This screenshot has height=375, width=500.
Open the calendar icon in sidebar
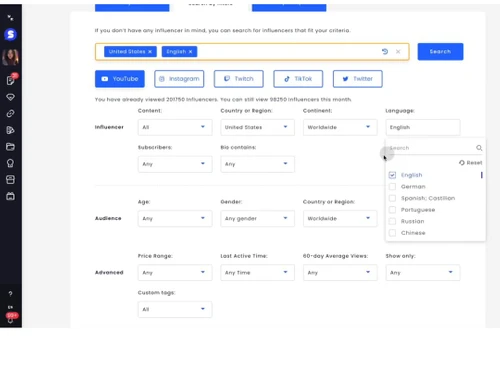pyautogui.click(x=10, y=196)
